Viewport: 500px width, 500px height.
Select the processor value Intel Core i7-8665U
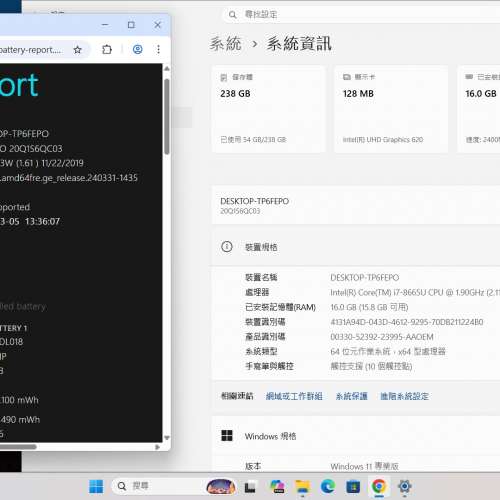click(x=415, y=293)
